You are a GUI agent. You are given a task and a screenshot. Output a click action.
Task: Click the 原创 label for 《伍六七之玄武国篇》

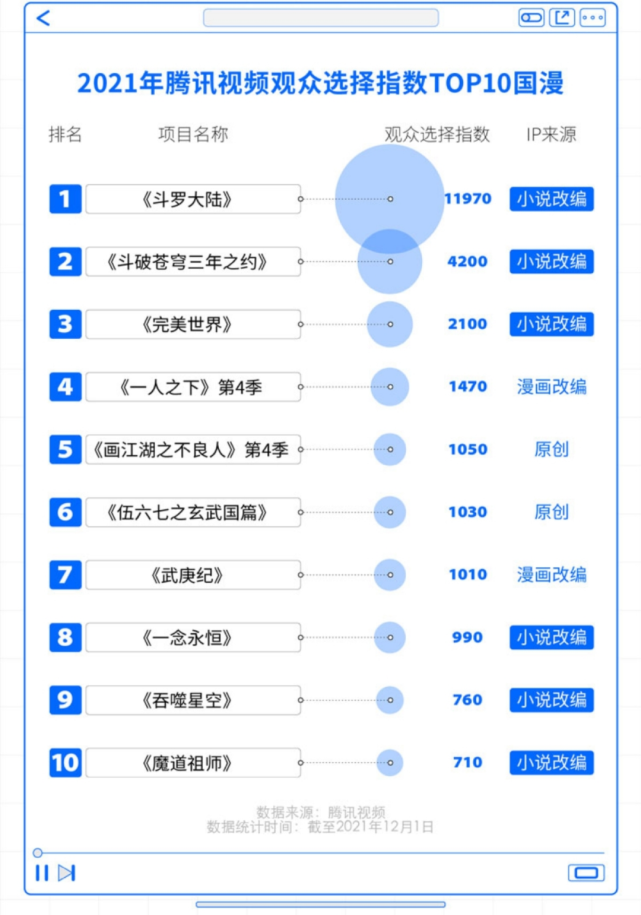point(551,512)
